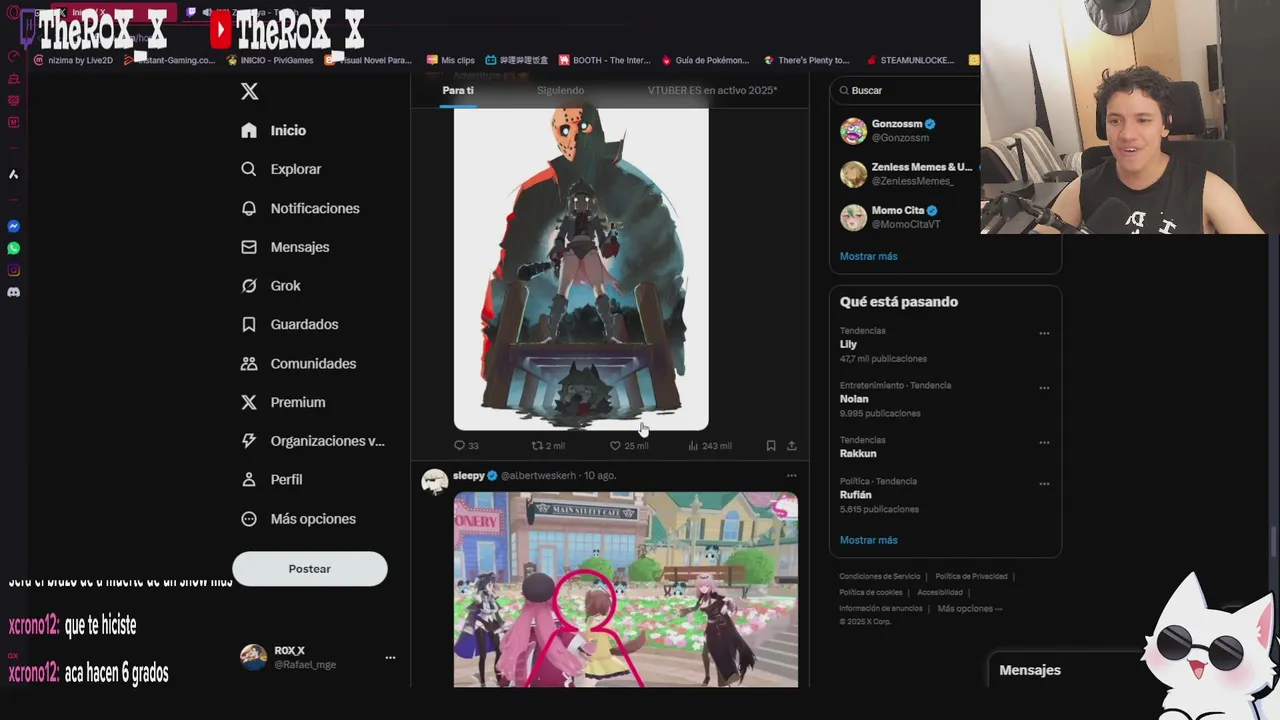Open Más opciones in the sidebar
The image size is (1280, 720).
click(298, 519)
